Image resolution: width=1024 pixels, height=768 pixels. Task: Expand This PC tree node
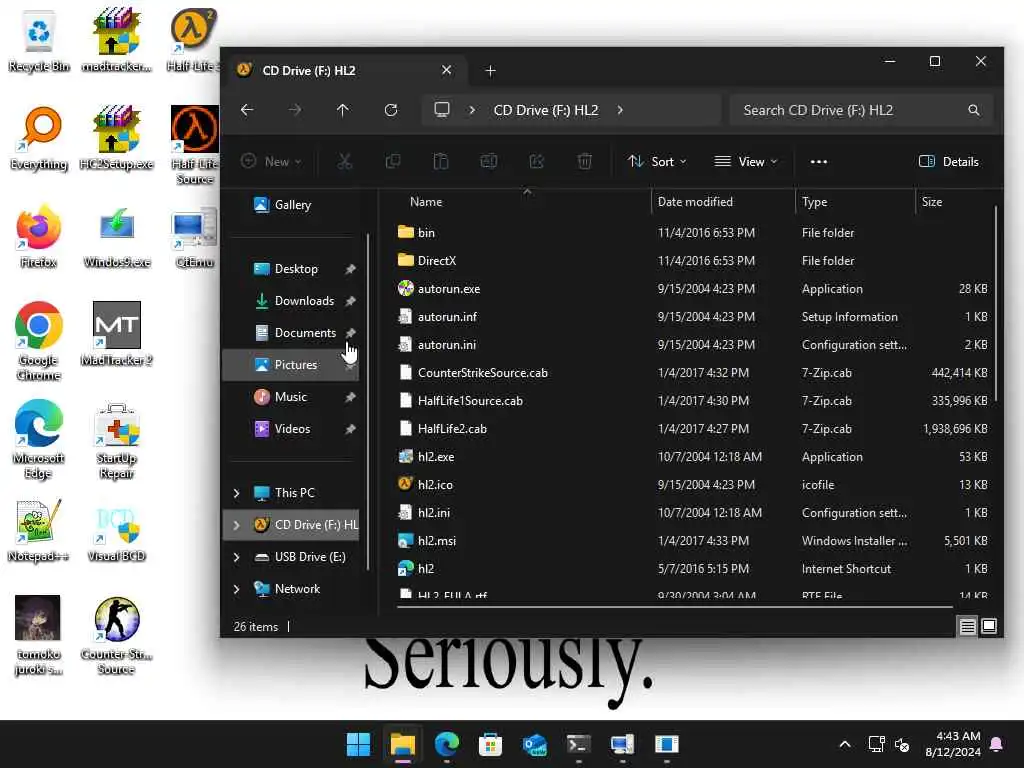[x=236, y=493]
